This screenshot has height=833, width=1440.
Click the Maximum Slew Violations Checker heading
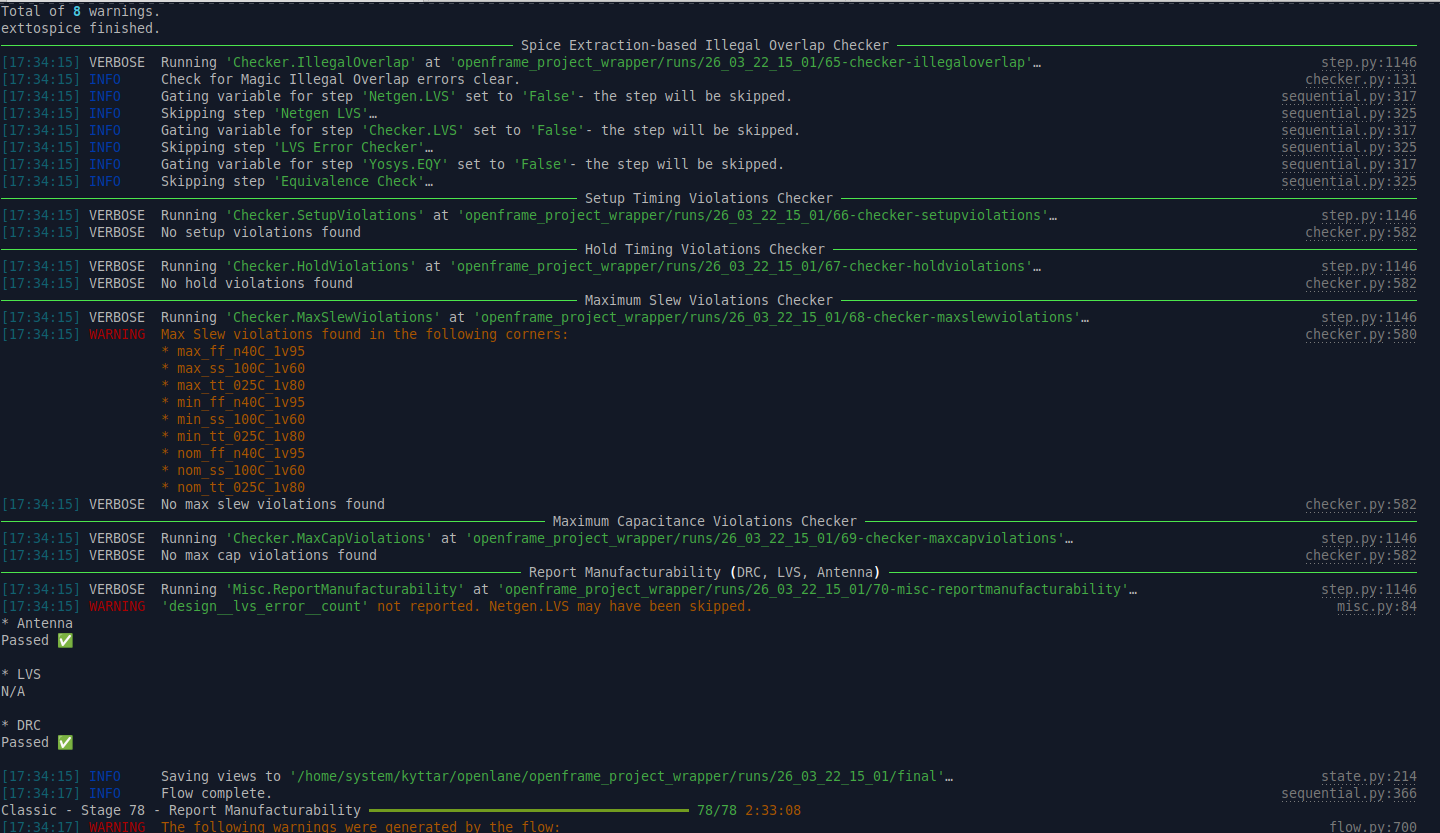point(708,300)
